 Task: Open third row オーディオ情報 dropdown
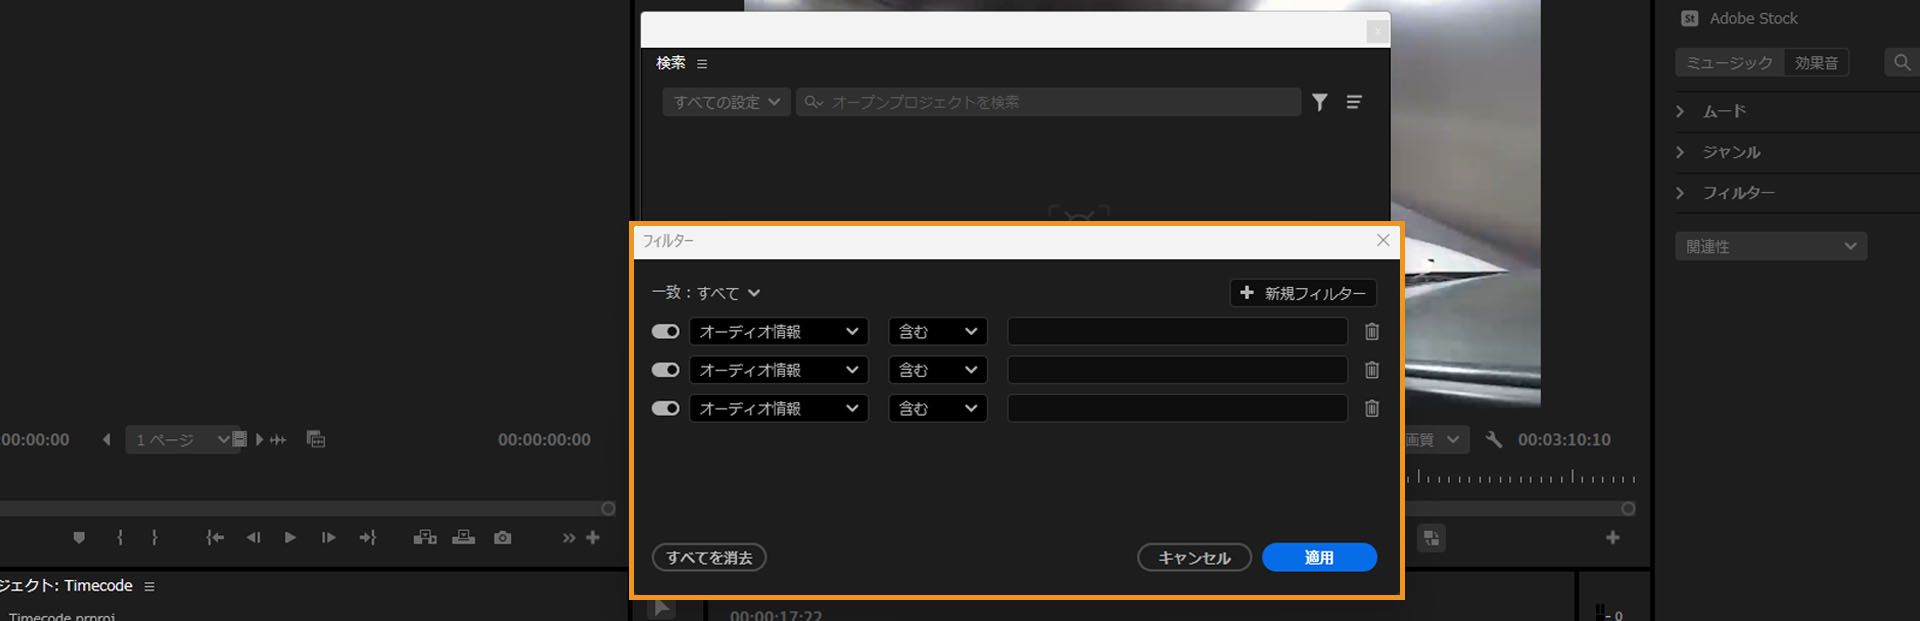click(x=779, y=409)
